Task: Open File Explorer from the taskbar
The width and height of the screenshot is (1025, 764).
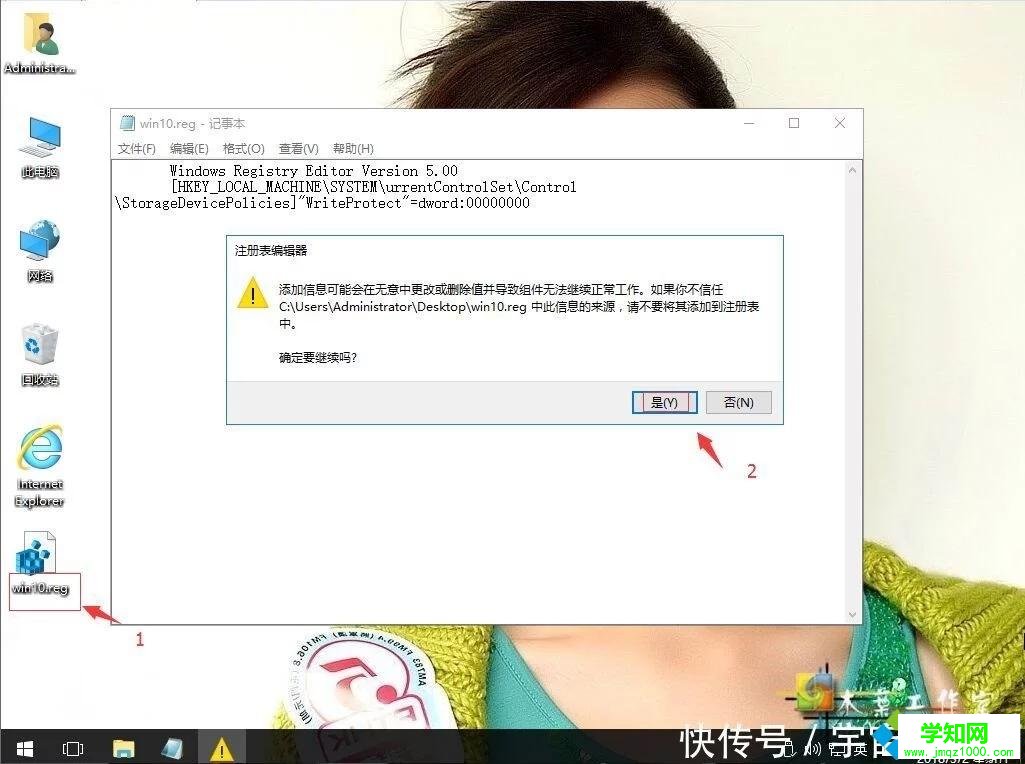Action: [x=122, y=748]
